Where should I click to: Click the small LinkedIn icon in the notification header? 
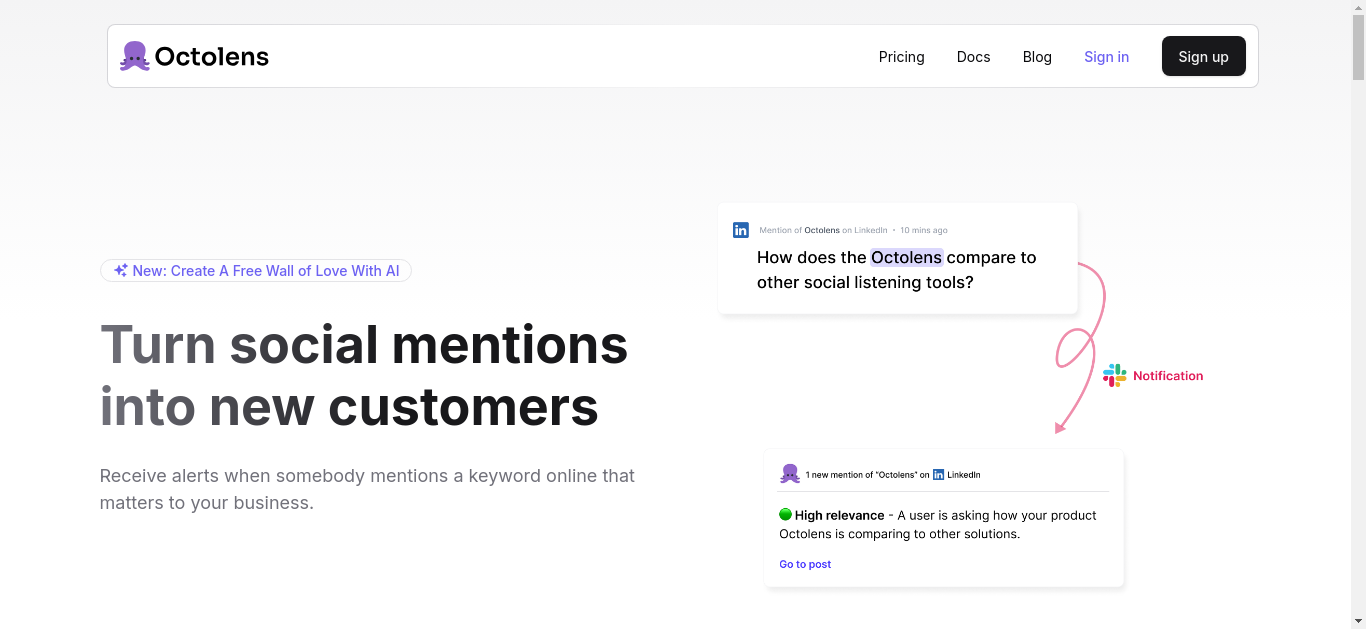pos(938,475)
